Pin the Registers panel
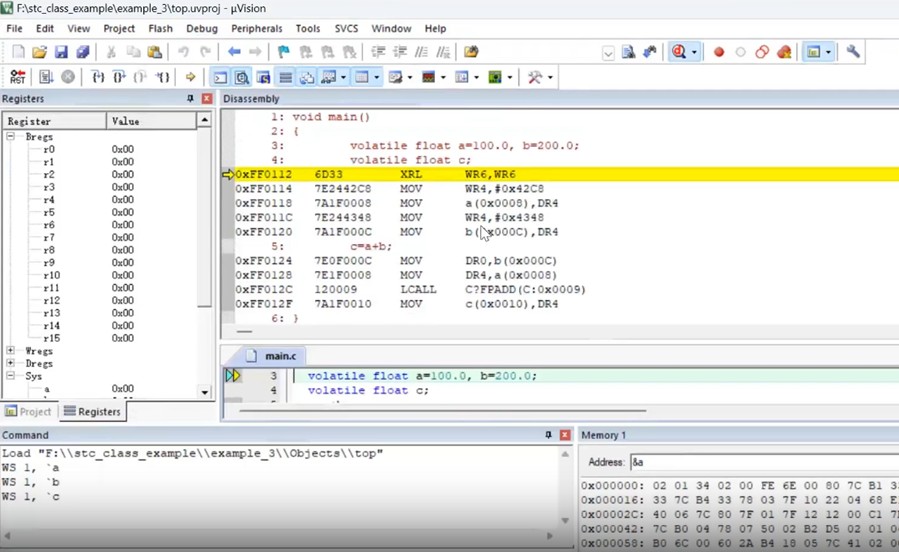 (190, 99)
